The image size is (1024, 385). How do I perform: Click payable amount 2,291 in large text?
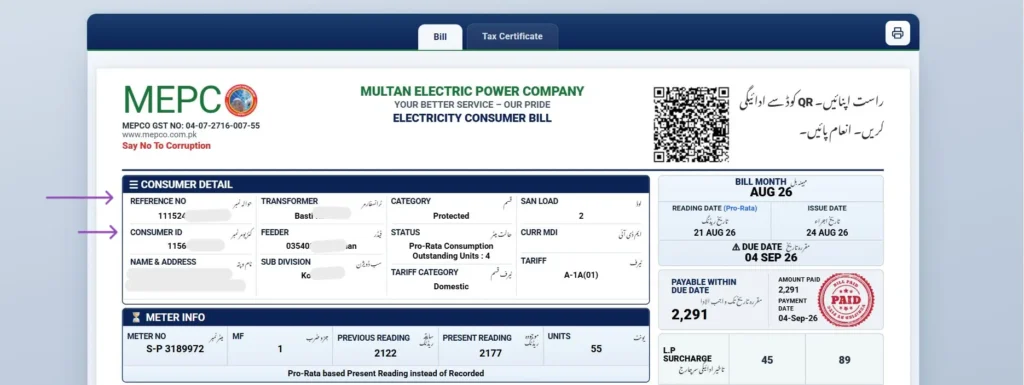689,315
